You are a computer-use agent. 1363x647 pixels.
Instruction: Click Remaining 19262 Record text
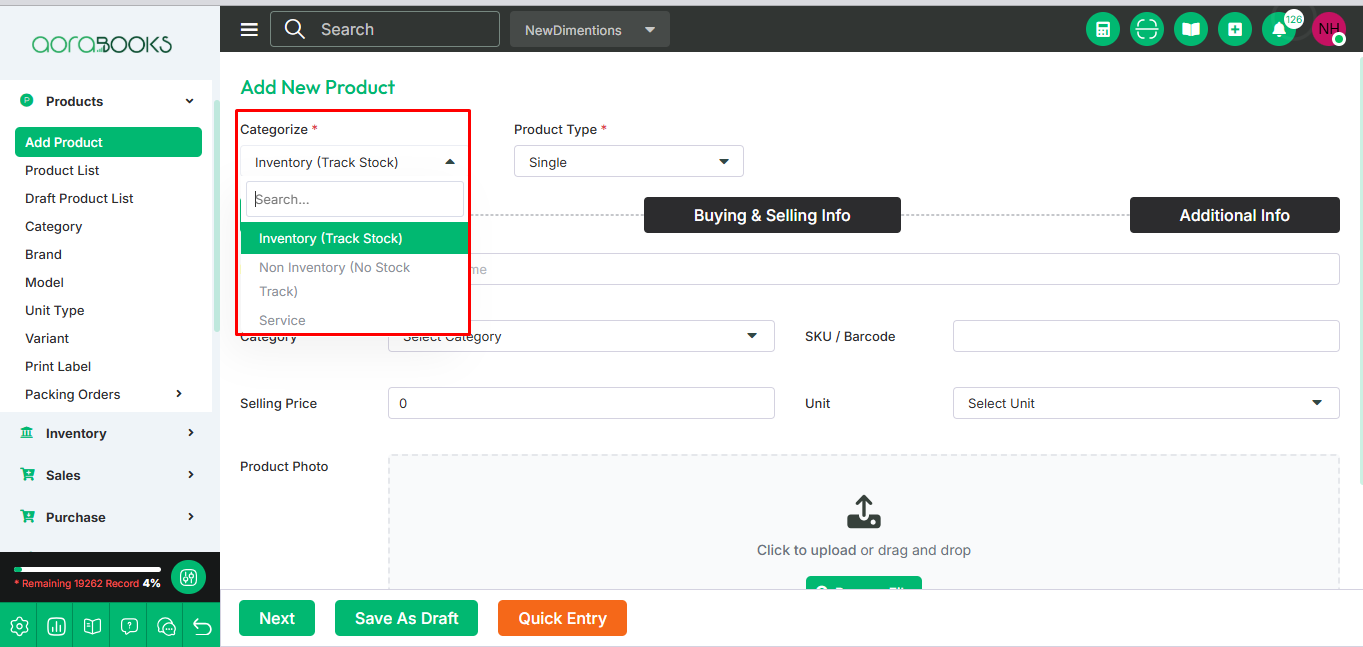(x=76, y=583)
